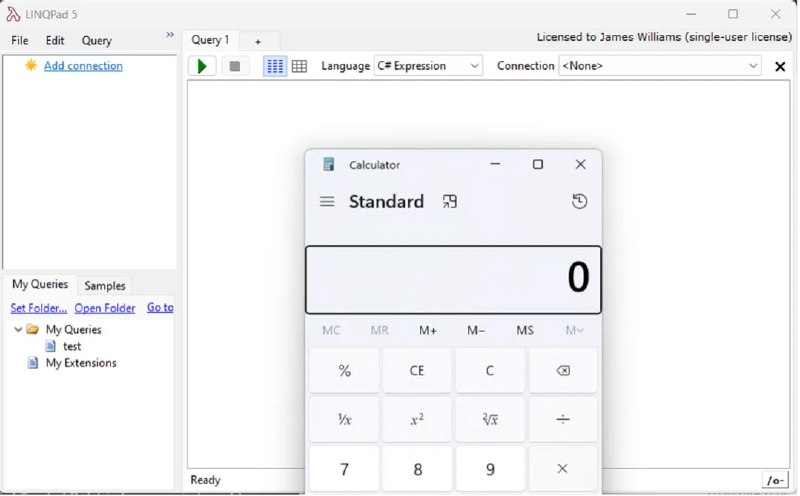
Task: Click the Calculator reciprocal 1/x button
Action: pos(344,419)
